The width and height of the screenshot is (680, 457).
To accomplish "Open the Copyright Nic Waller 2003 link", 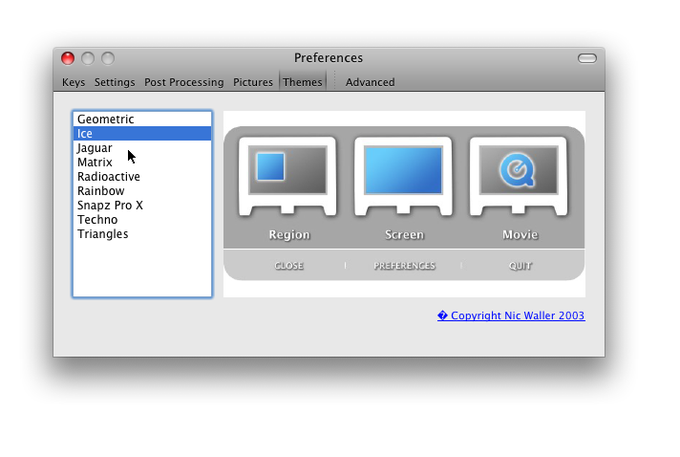I will (x=511, y=315).
